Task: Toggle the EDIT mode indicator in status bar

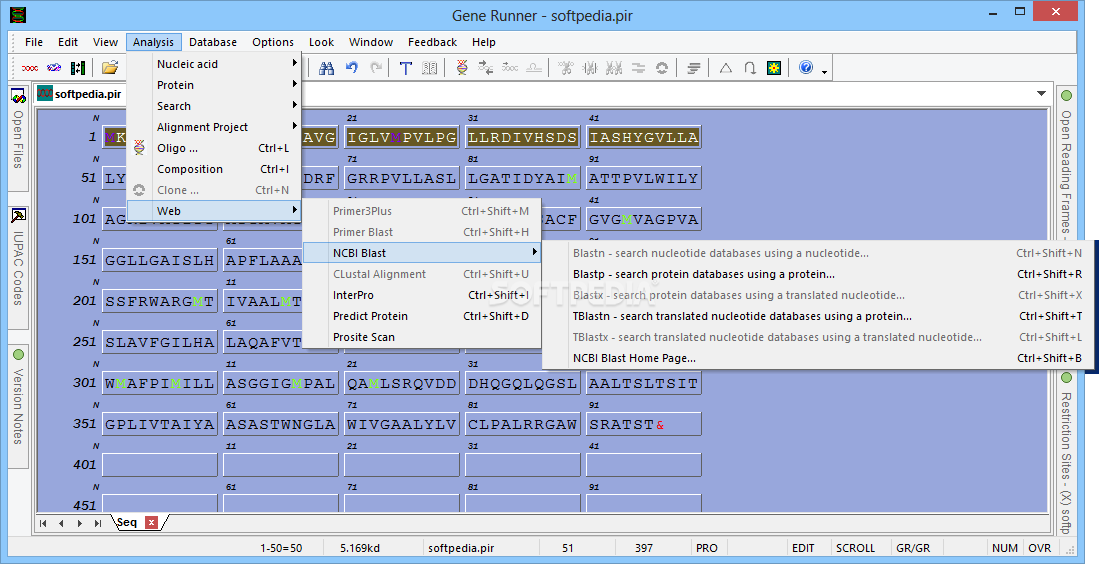Action: [x=803, y=548]
